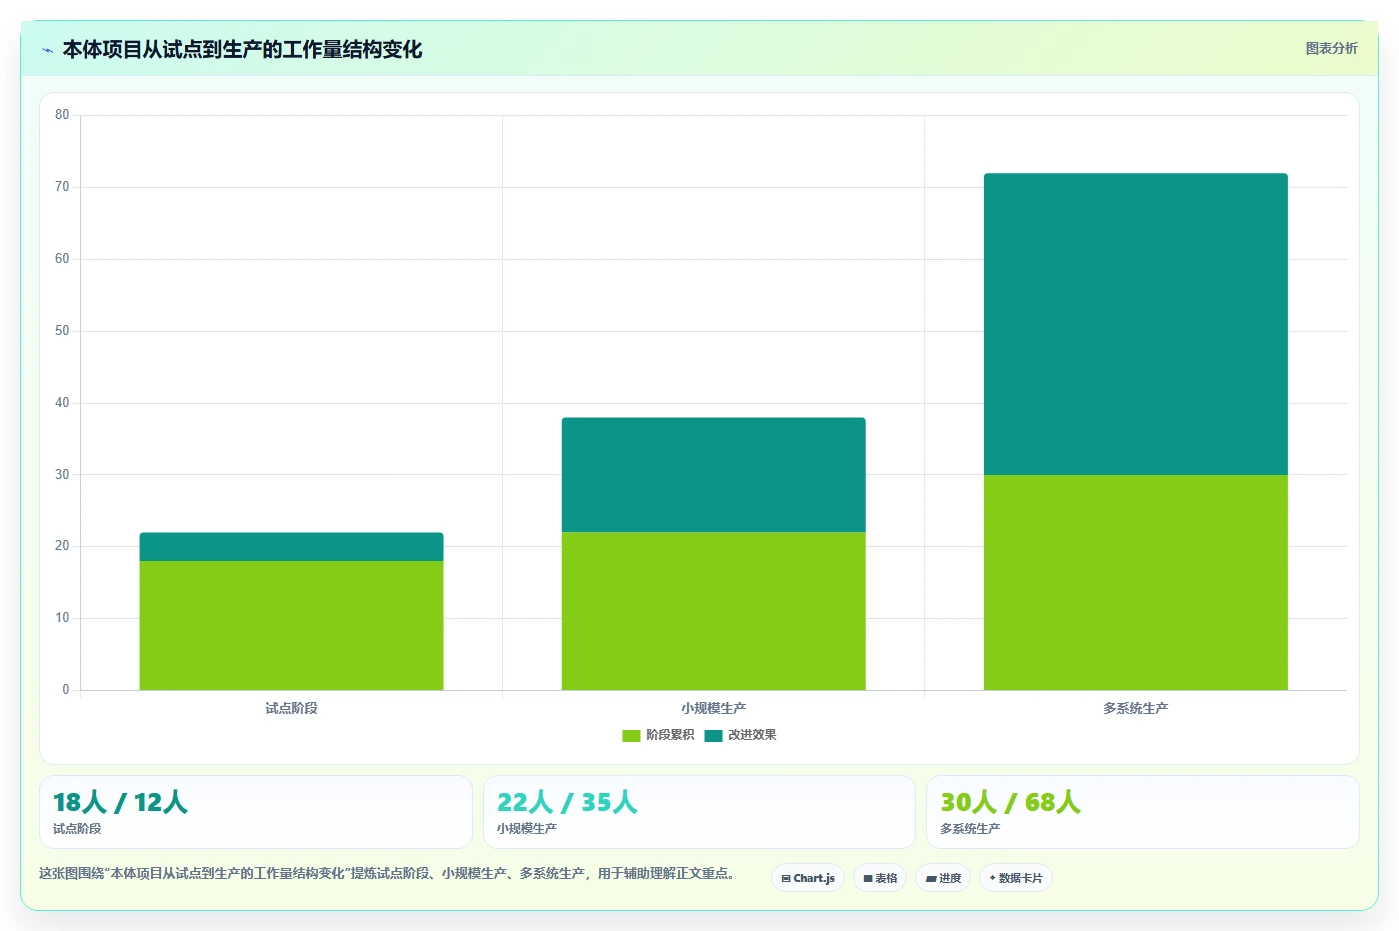Click the y-axis value 60
The width and height of the screenshot is (1399, 931).
coord(62,259)
